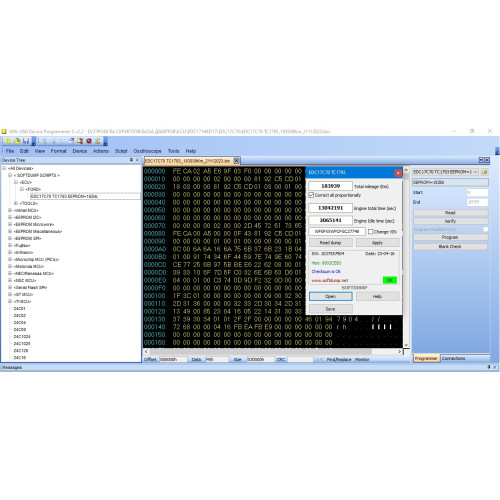
Task: Collapse the ECU tree node
Action: [16, 182]
